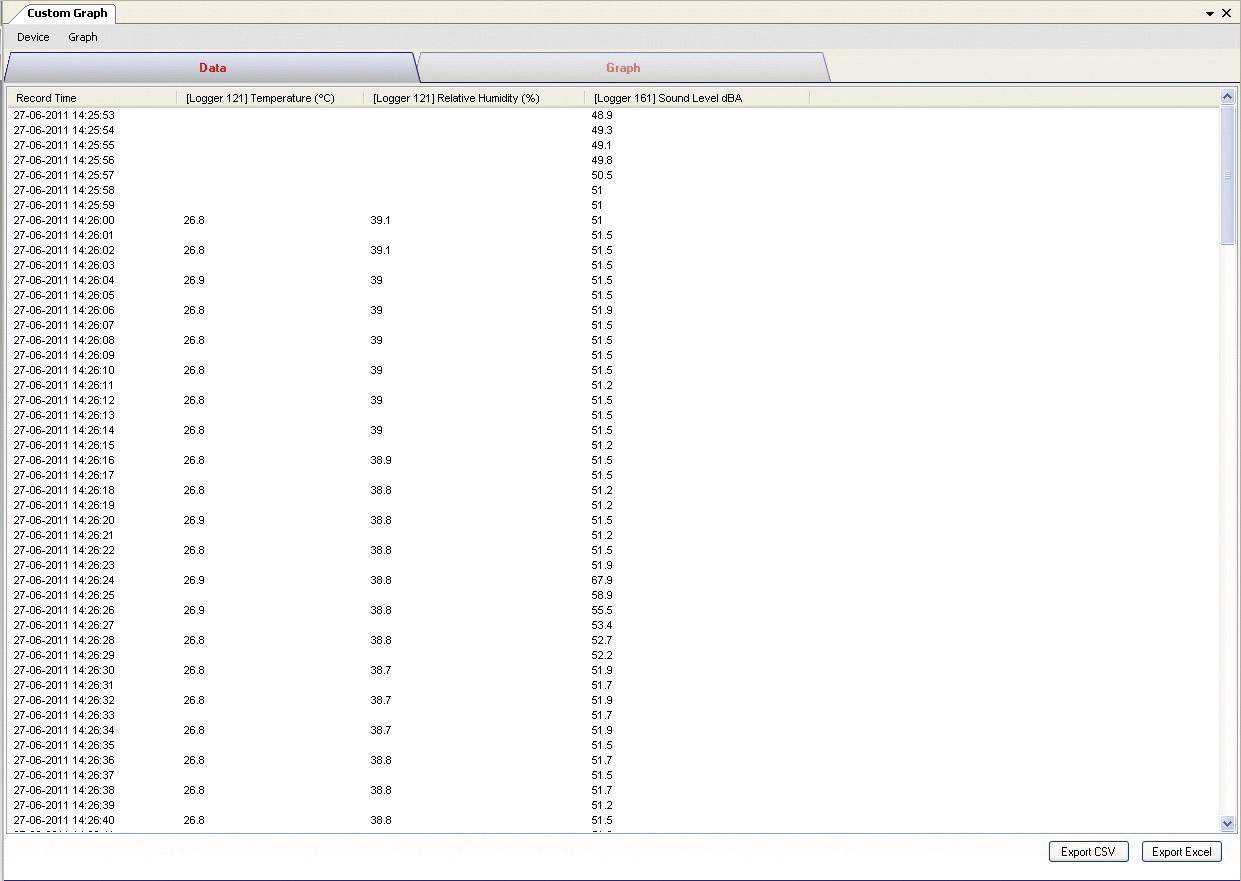1241x881 pixels.
Task: Select the first row at 14:25:53
Action: pyautogui.click(x=64, y=115)
